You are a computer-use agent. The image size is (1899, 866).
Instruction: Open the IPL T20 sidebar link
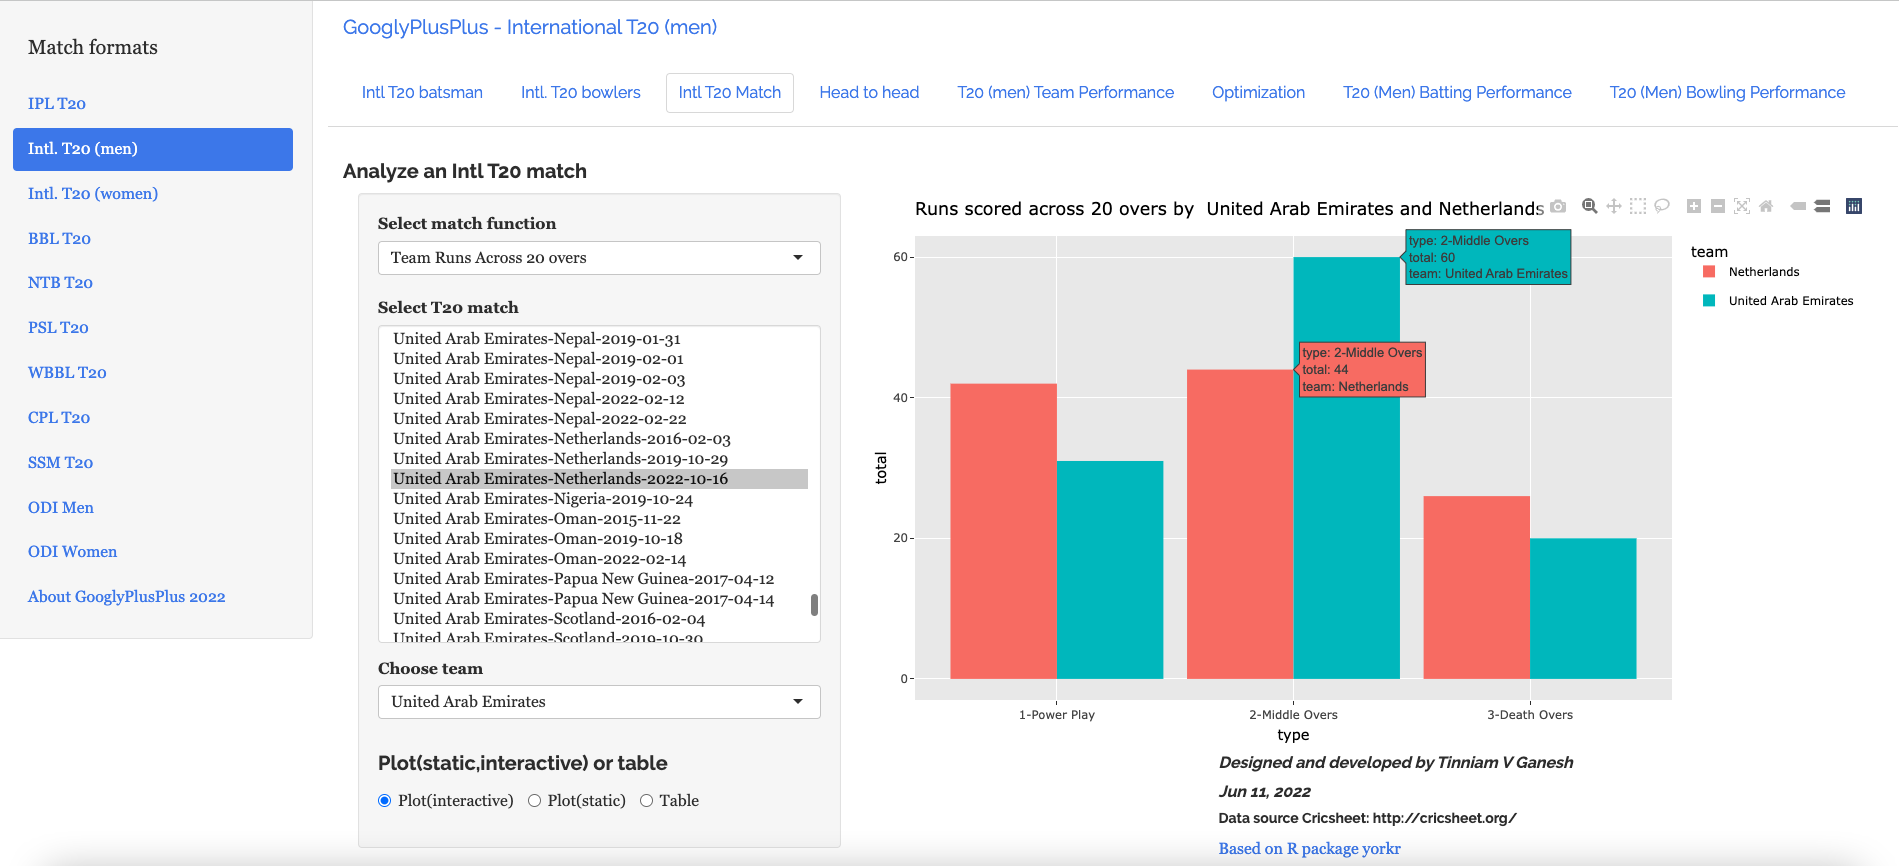tap(57, 104)
